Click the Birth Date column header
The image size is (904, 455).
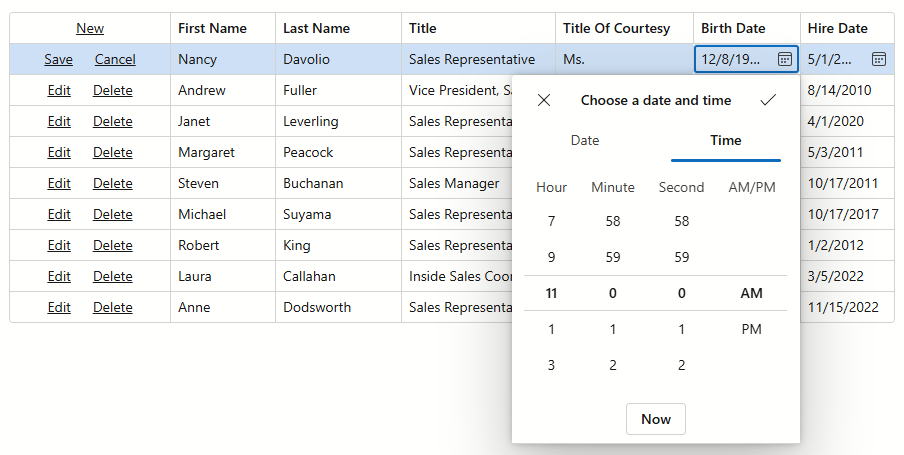747,28
